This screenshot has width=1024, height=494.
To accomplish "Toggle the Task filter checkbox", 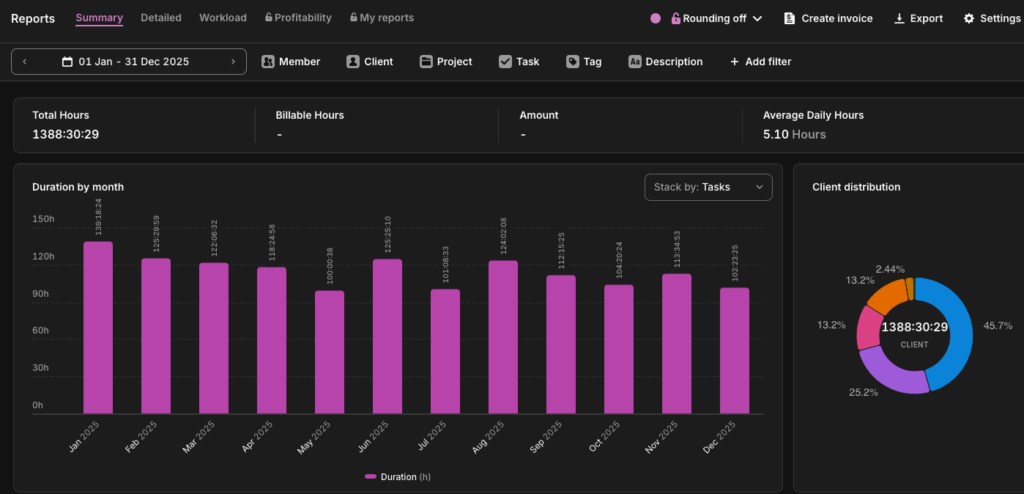I will pos(505,62).
